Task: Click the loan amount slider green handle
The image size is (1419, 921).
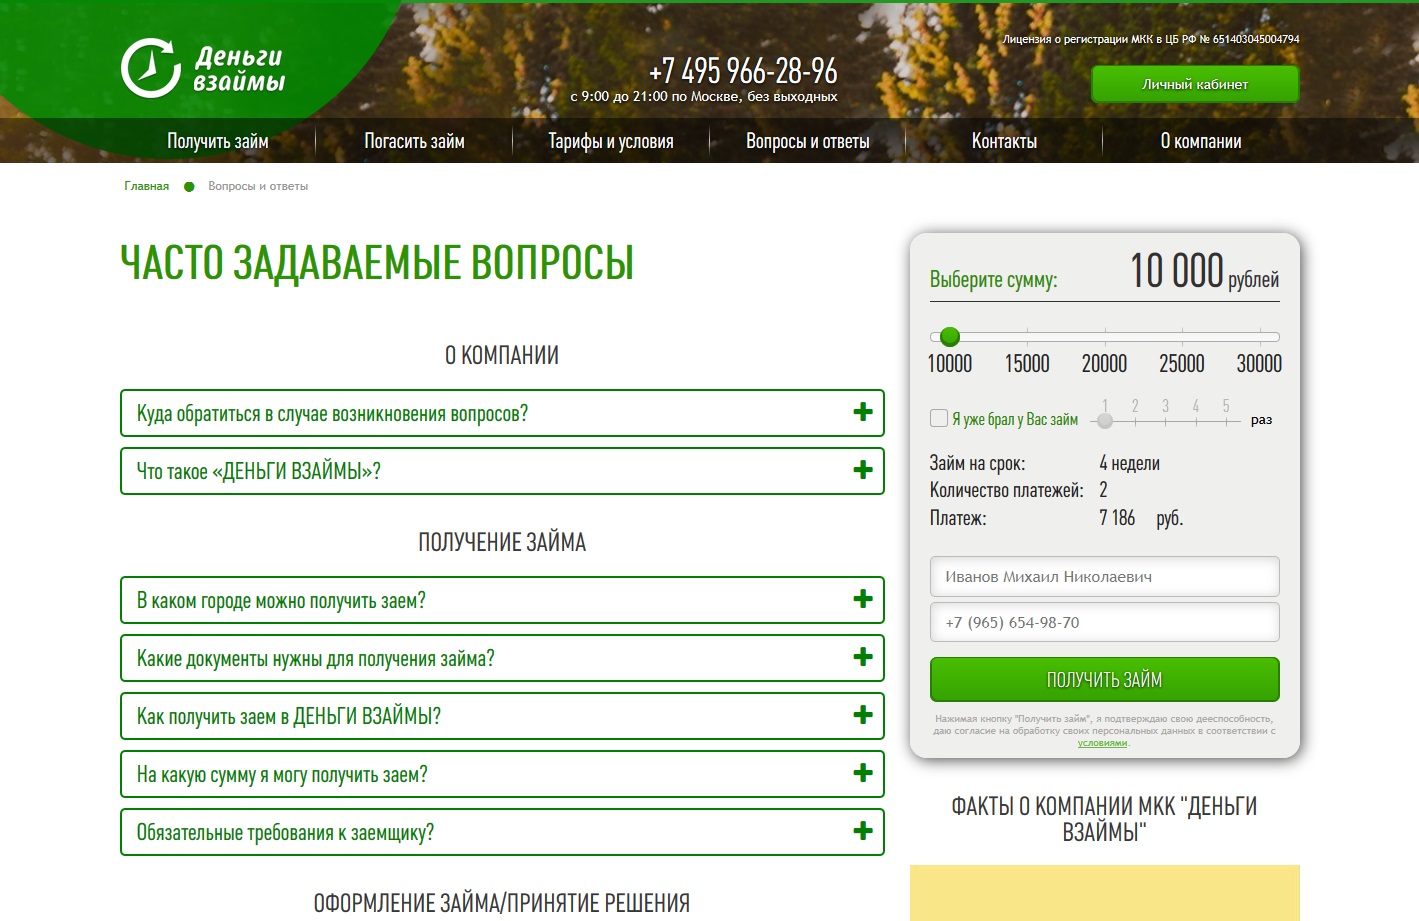Action: [950, 337]
